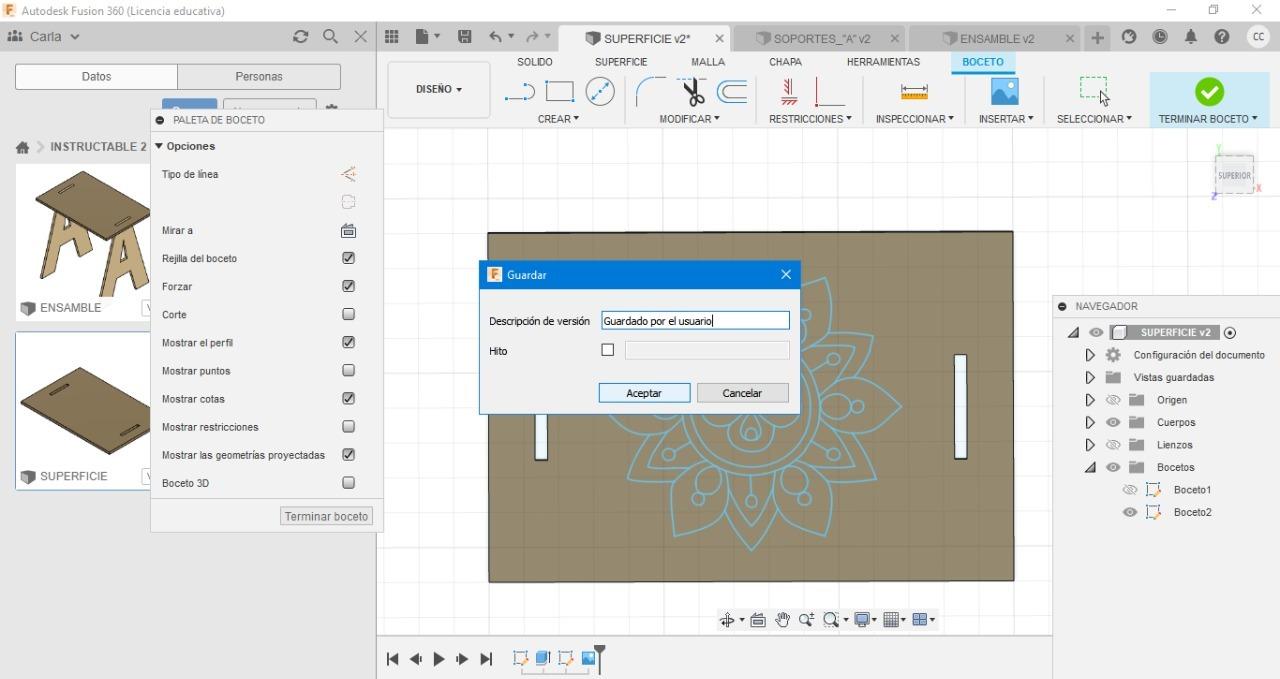
Task: Click the Undo arrow
Action: (x=495, y=36)
